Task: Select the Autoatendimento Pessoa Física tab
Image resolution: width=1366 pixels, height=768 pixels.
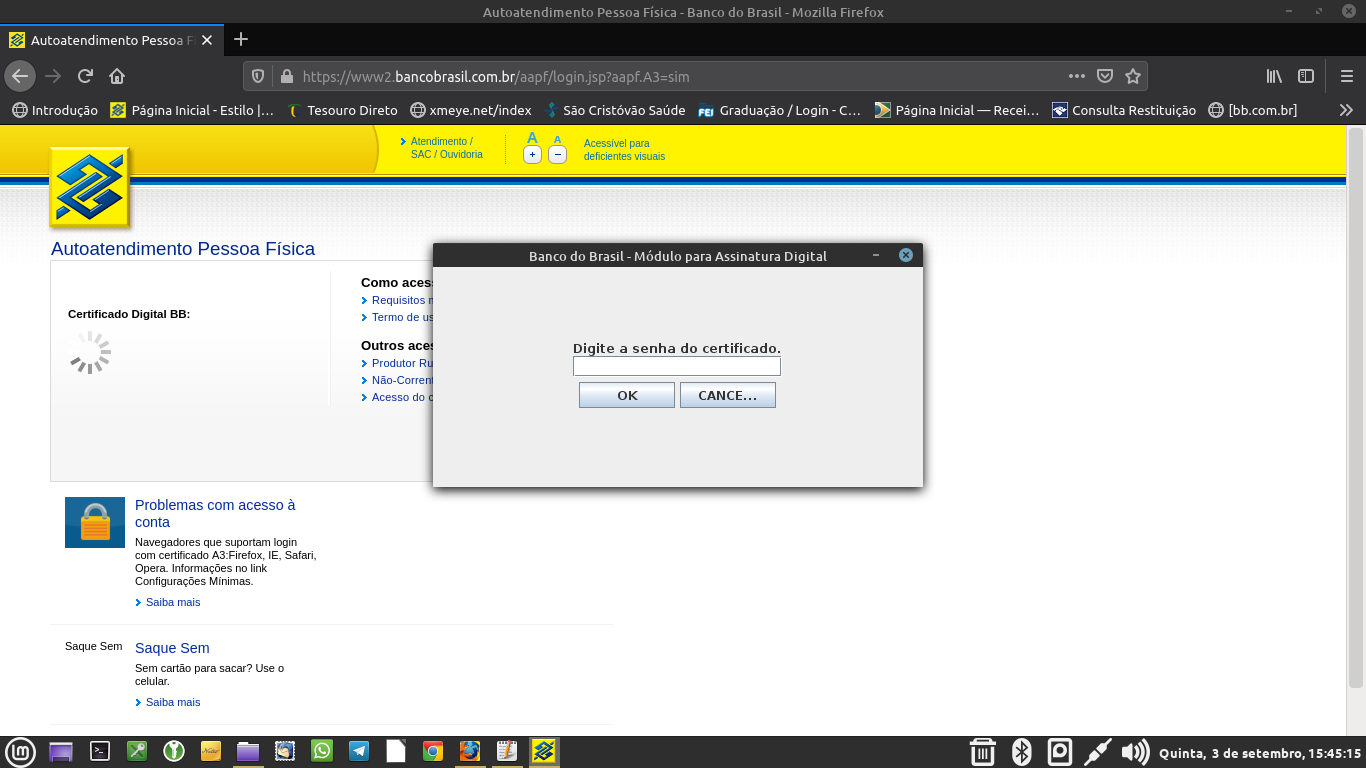Action: 111,40
